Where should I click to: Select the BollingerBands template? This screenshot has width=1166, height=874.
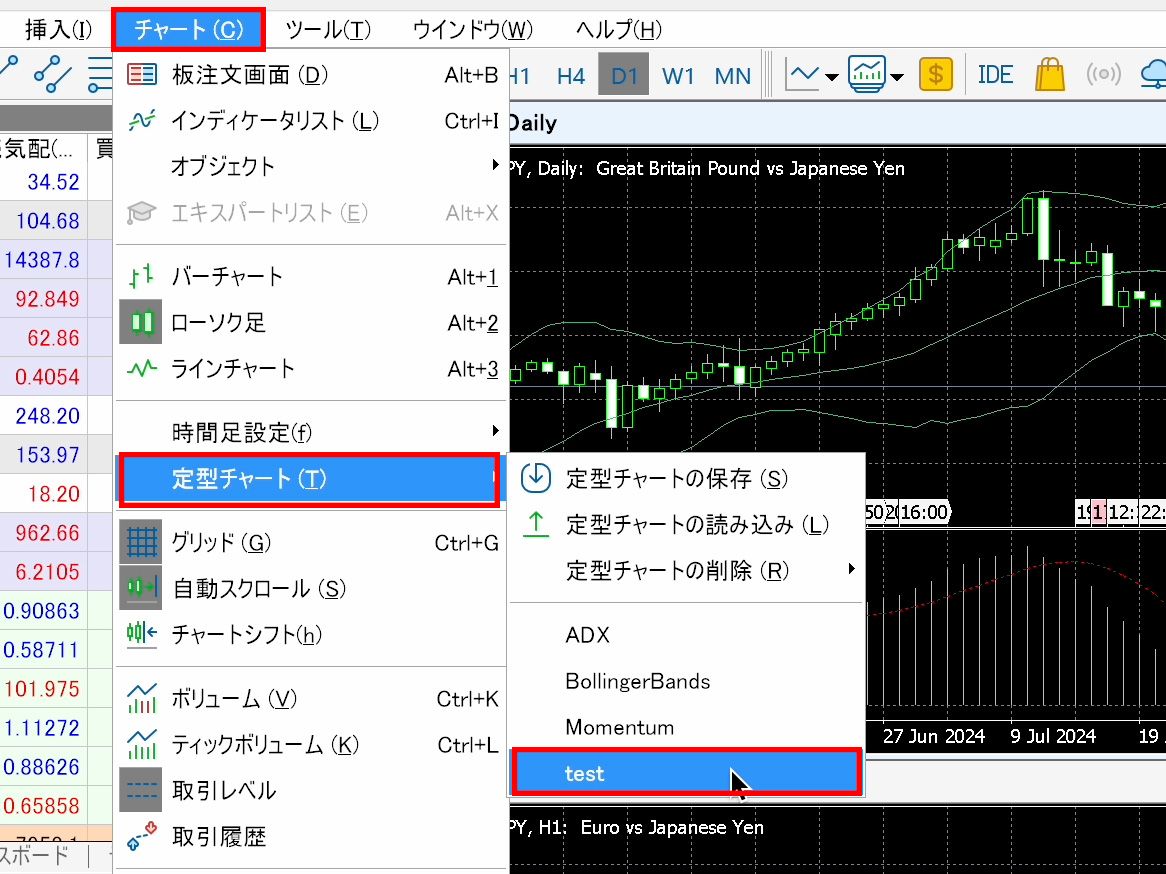(x=637, y=682)
